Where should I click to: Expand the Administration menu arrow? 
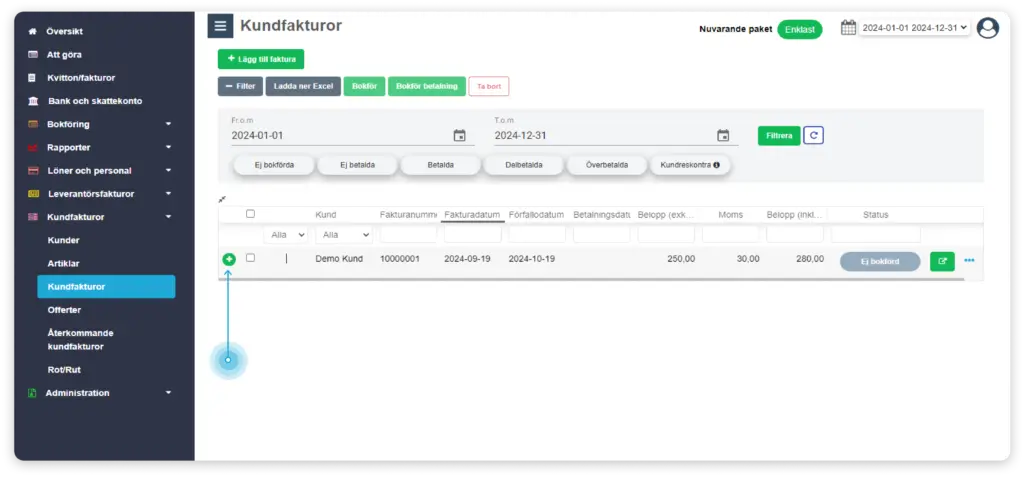[168, 393]
